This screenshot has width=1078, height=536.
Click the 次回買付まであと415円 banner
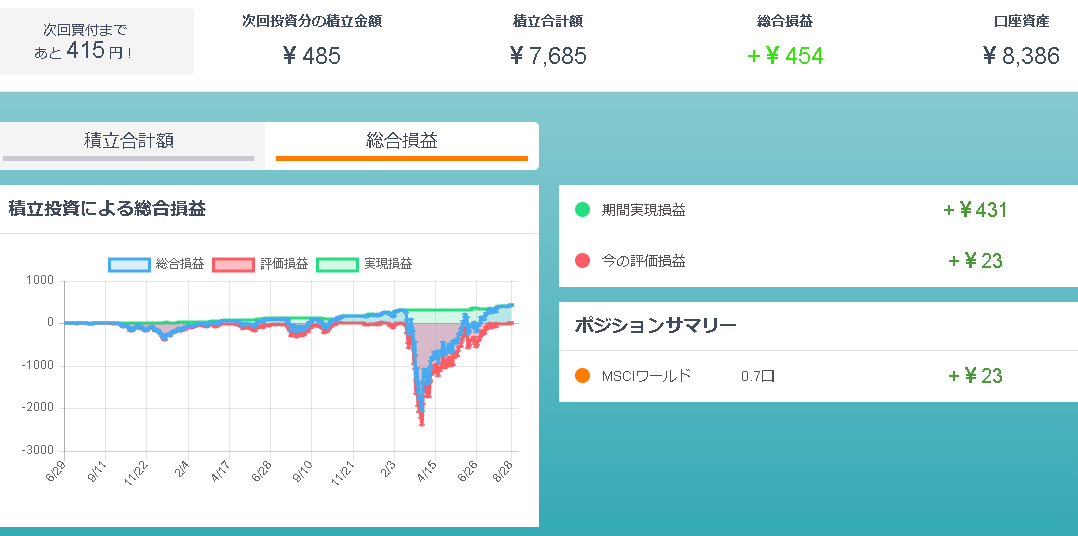pos(96,41)
